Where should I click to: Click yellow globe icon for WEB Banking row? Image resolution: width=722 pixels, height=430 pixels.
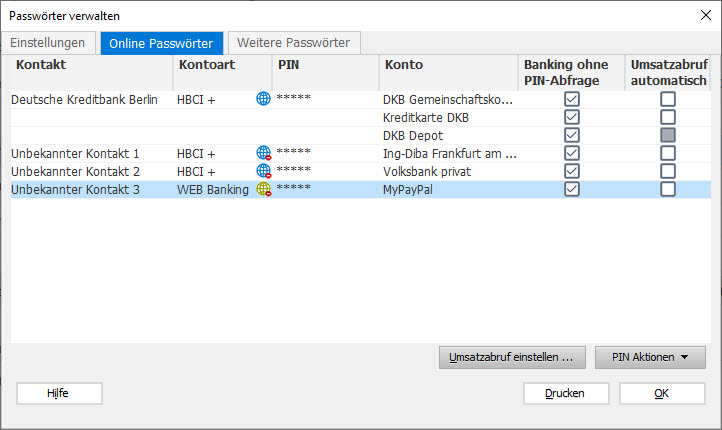pos(264,189)
